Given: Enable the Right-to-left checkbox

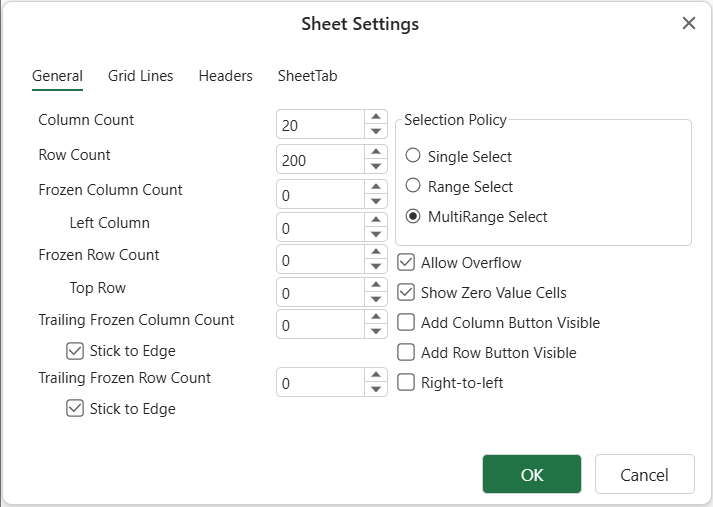Looking at the screenshot, I should click(406, 382).
